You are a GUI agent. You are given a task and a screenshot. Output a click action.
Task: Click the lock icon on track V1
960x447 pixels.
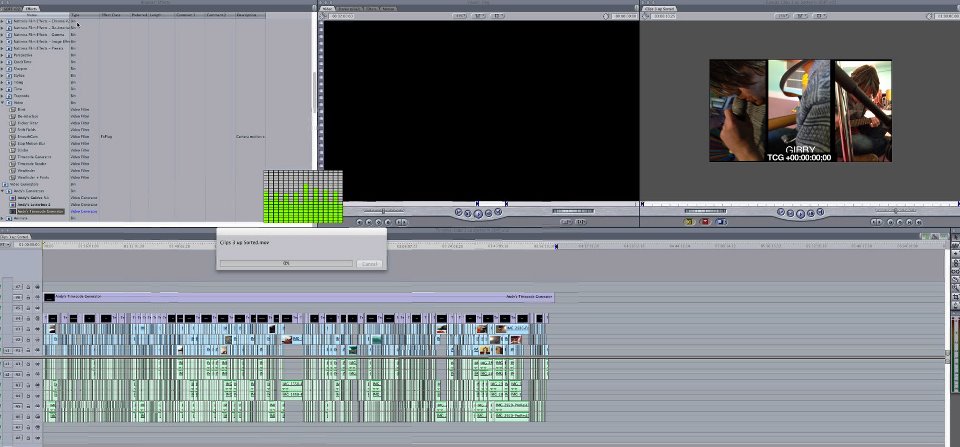pos(29,351)
